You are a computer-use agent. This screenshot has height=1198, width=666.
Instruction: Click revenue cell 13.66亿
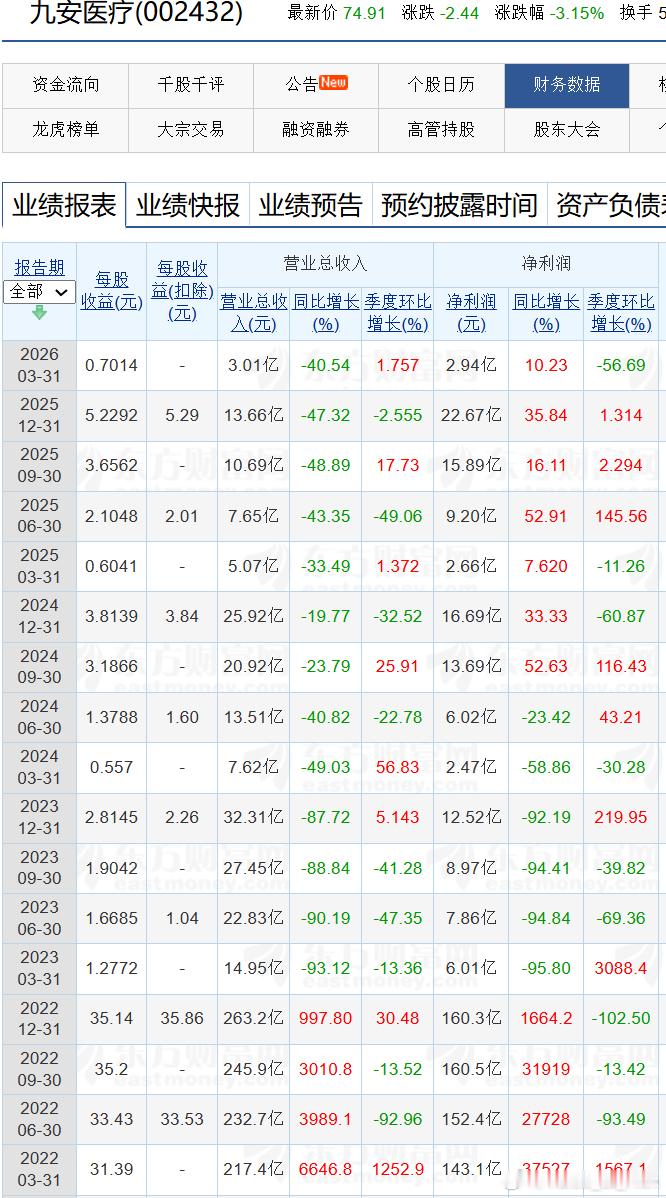point(253,416)
